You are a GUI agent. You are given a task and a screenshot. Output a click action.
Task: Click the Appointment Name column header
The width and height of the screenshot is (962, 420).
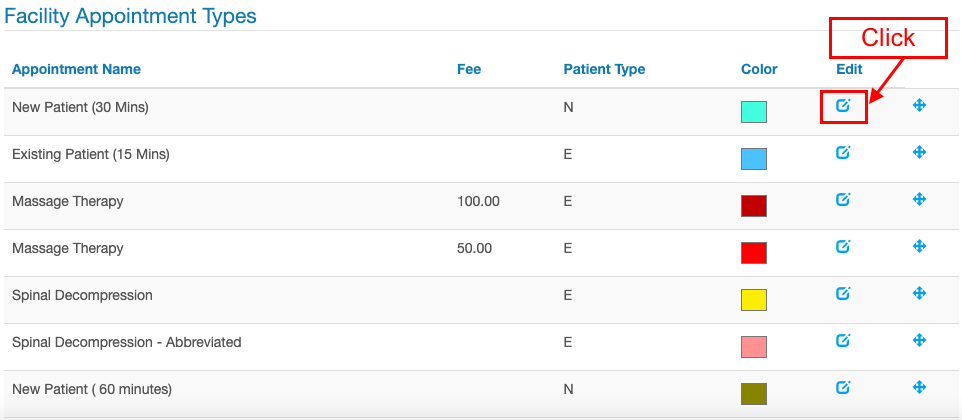tap(76, 69)
